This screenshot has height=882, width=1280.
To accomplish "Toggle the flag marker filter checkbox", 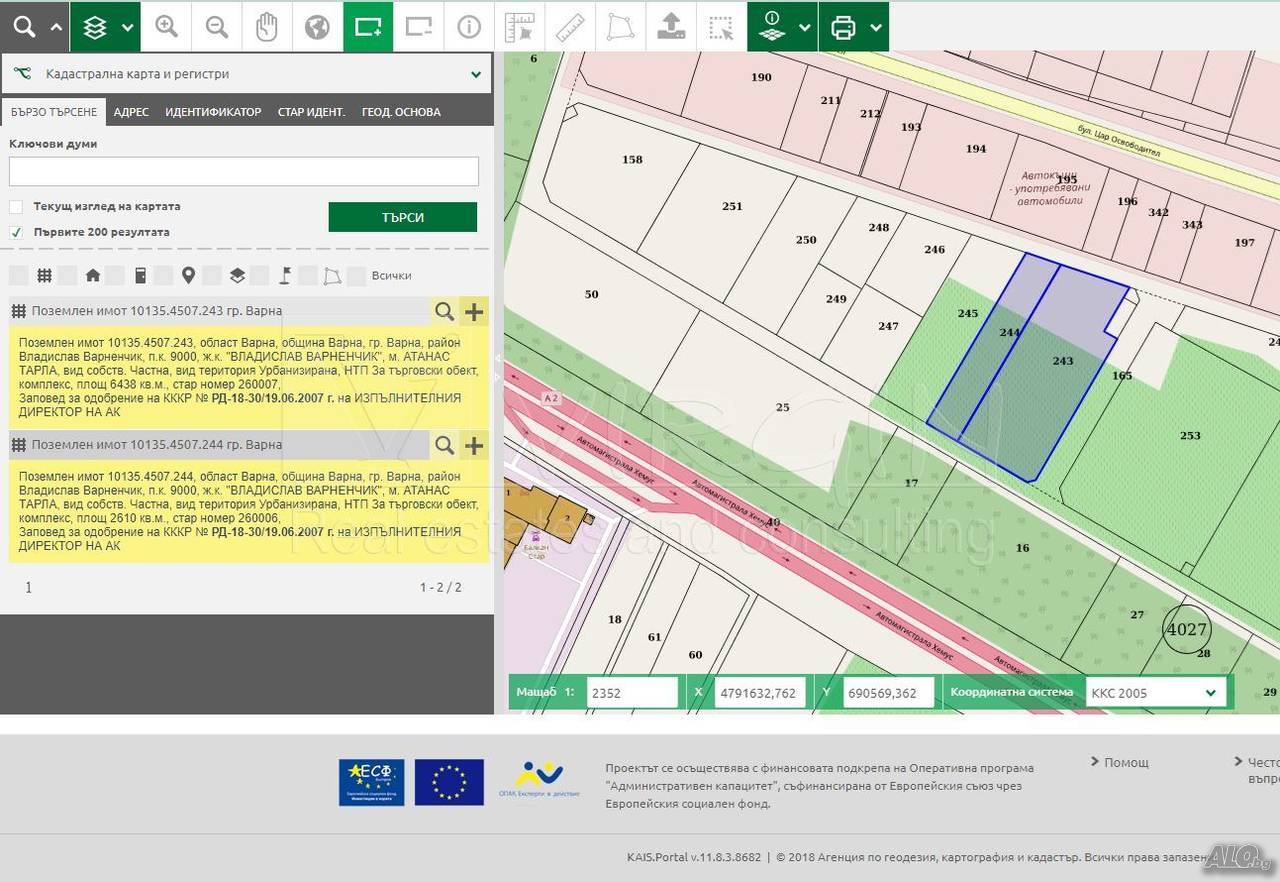I will tap(259, 275).
